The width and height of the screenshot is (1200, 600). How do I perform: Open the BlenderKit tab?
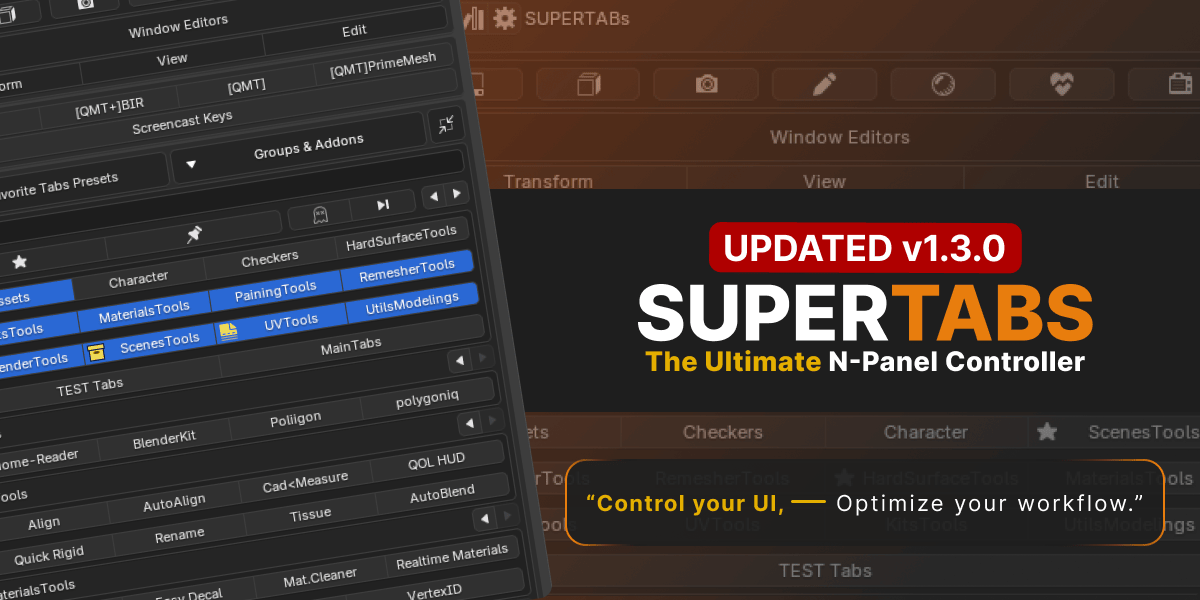pos(167,440)
